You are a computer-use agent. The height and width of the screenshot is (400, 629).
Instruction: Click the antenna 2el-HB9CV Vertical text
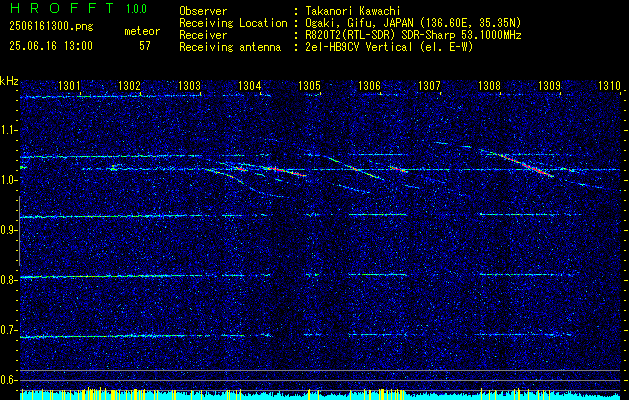[389, 47]
